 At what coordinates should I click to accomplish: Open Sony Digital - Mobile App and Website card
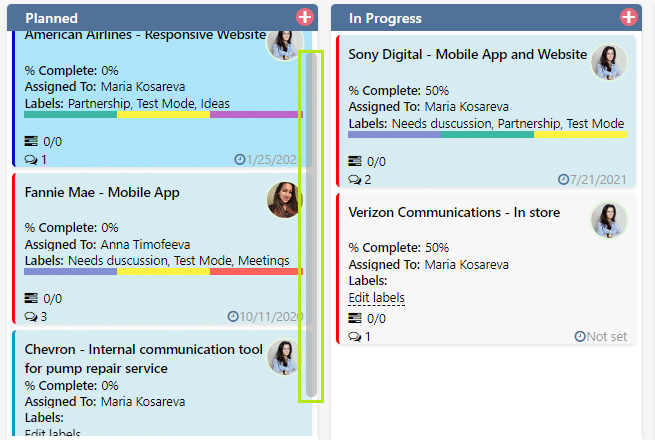pos(467,54)
